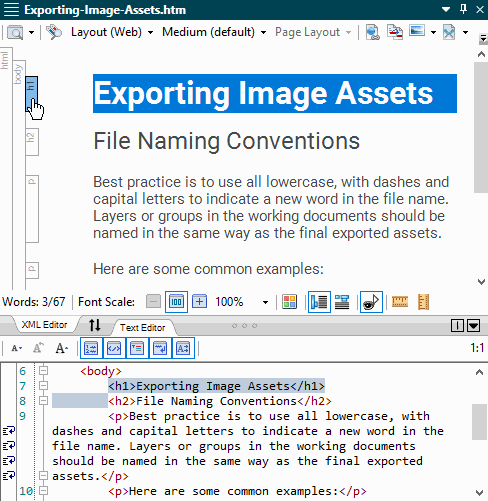Collapse the h1 tag on line 7
The height and width of the screenshot is (501, 488).
pyautogui.click(x=43, y=386)
